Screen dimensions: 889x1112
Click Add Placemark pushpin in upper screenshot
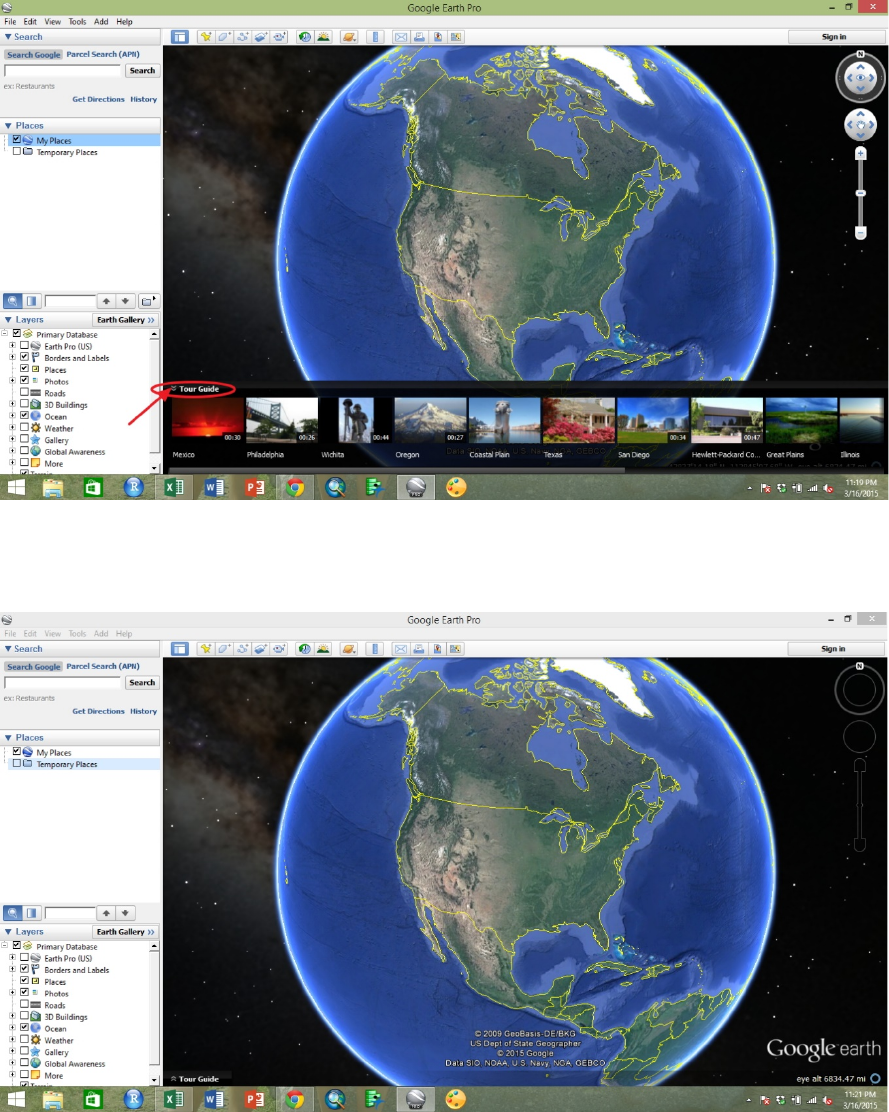[x=206, y=37]
